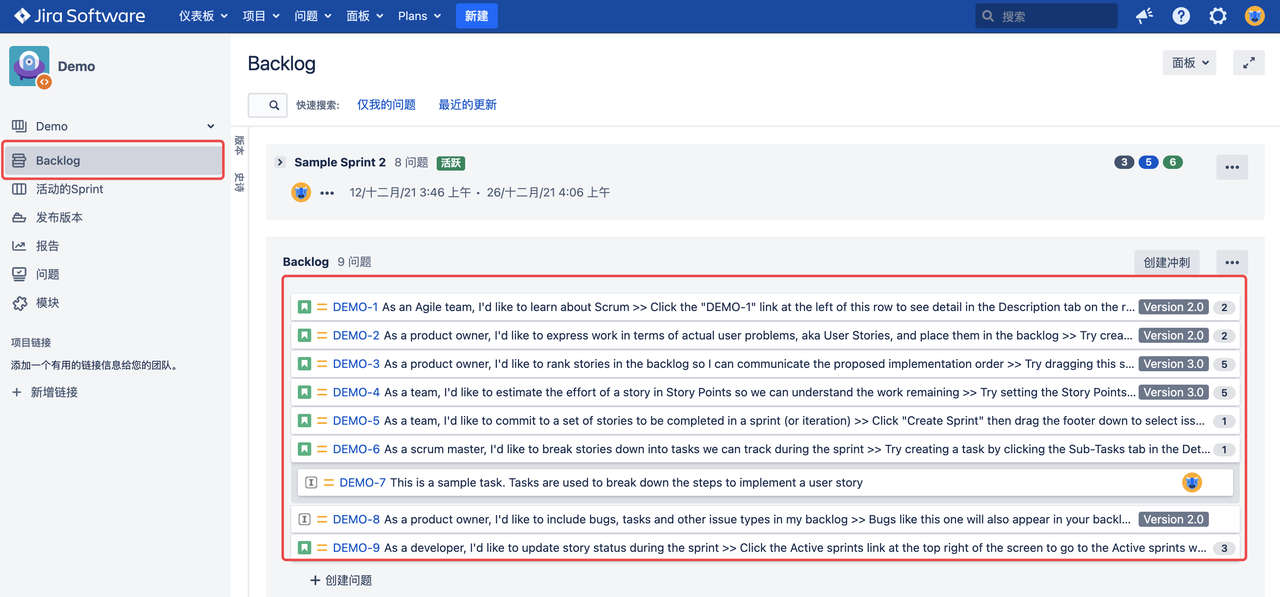The width and height of the screenshot is (1280, 597).
Task: Click the blue 新建 button
Action: click(x=476, y=16)
